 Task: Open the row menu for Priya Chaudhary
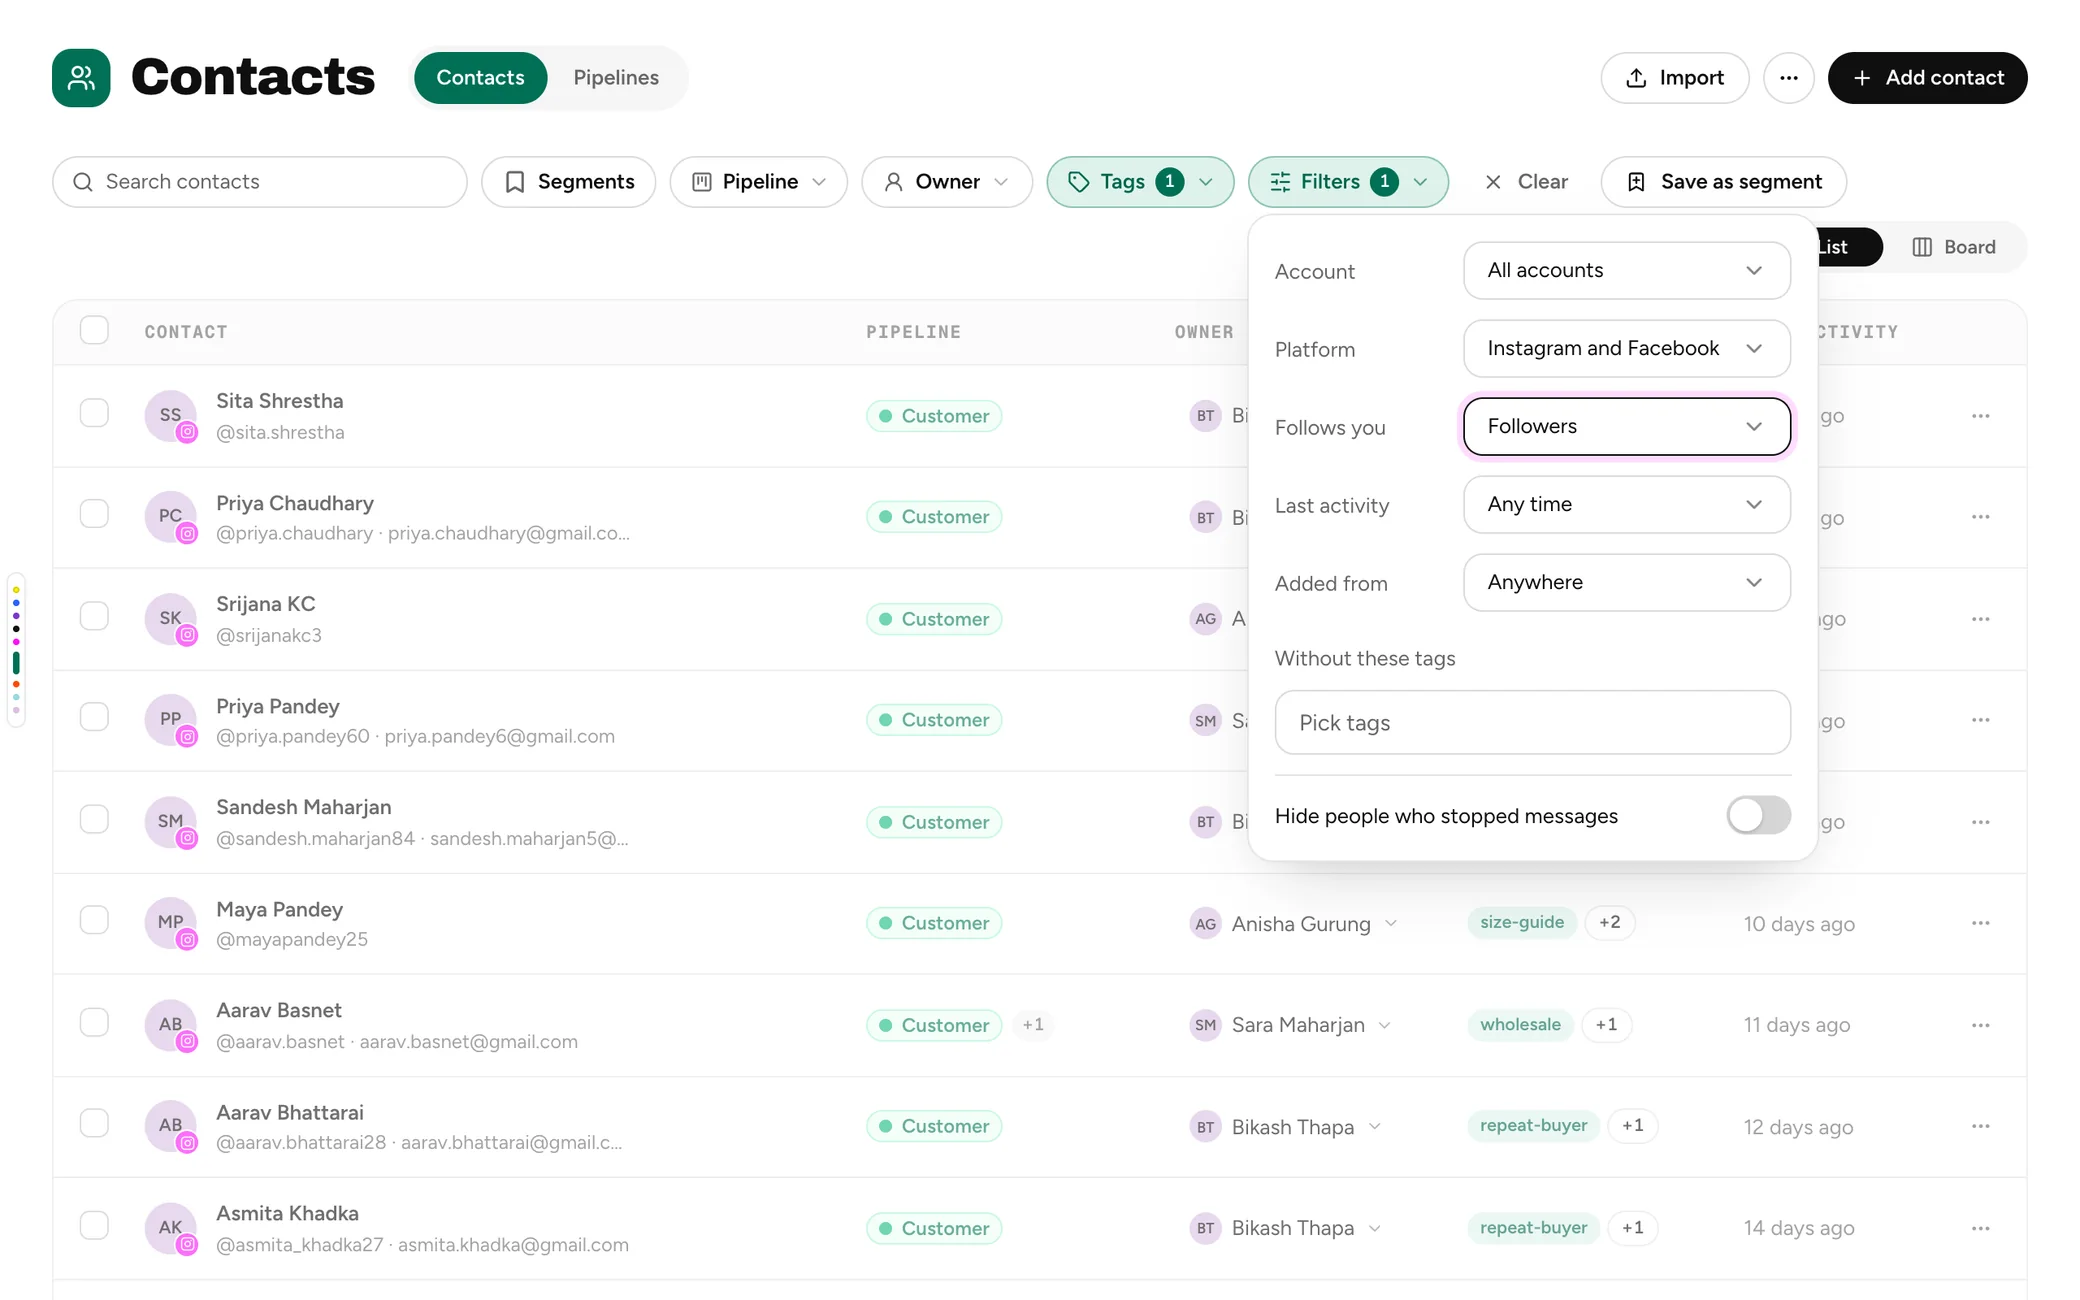1980,517
